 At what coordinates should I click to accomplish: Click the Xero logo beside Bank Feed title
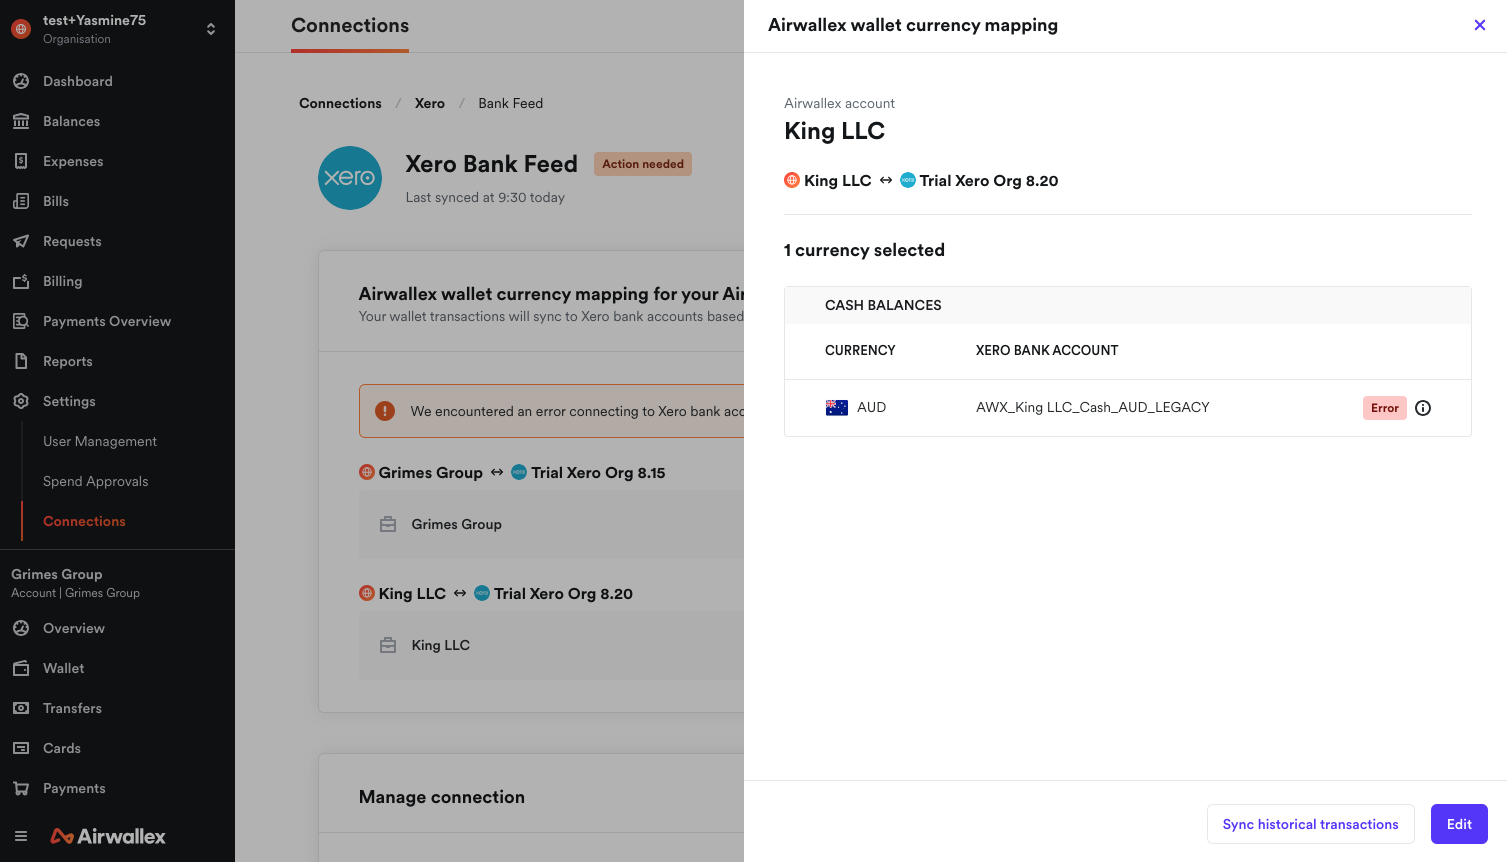coord(350,178)
